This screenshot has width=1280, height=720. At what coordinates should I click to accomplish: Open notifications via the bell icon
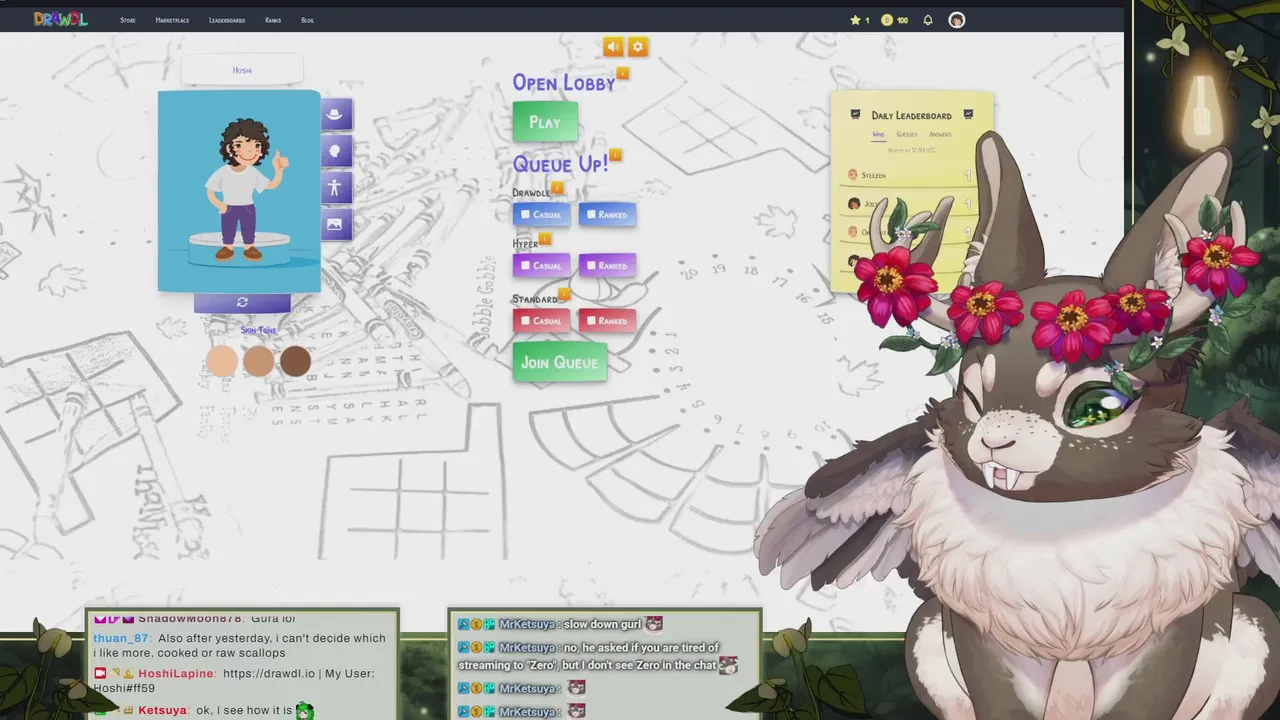coord(928,20)
